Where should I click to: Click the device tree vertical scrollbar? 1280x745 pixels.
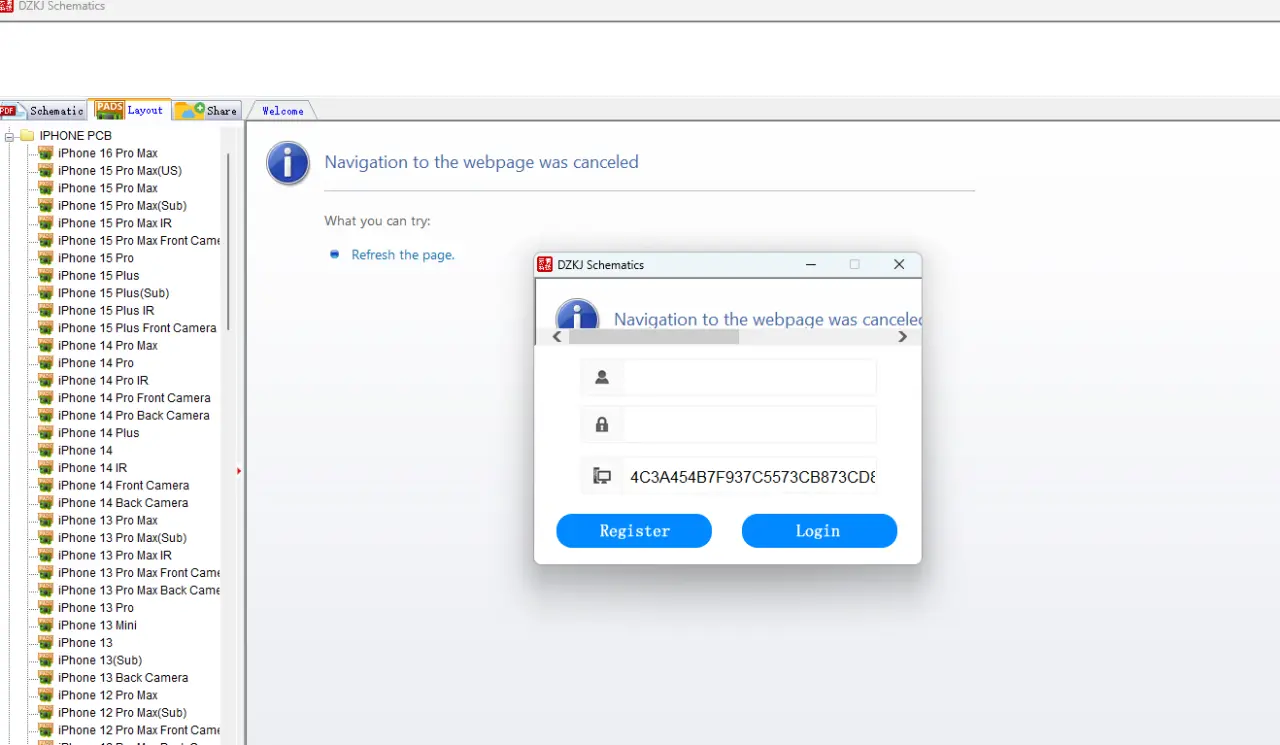[x=229, y=241]
